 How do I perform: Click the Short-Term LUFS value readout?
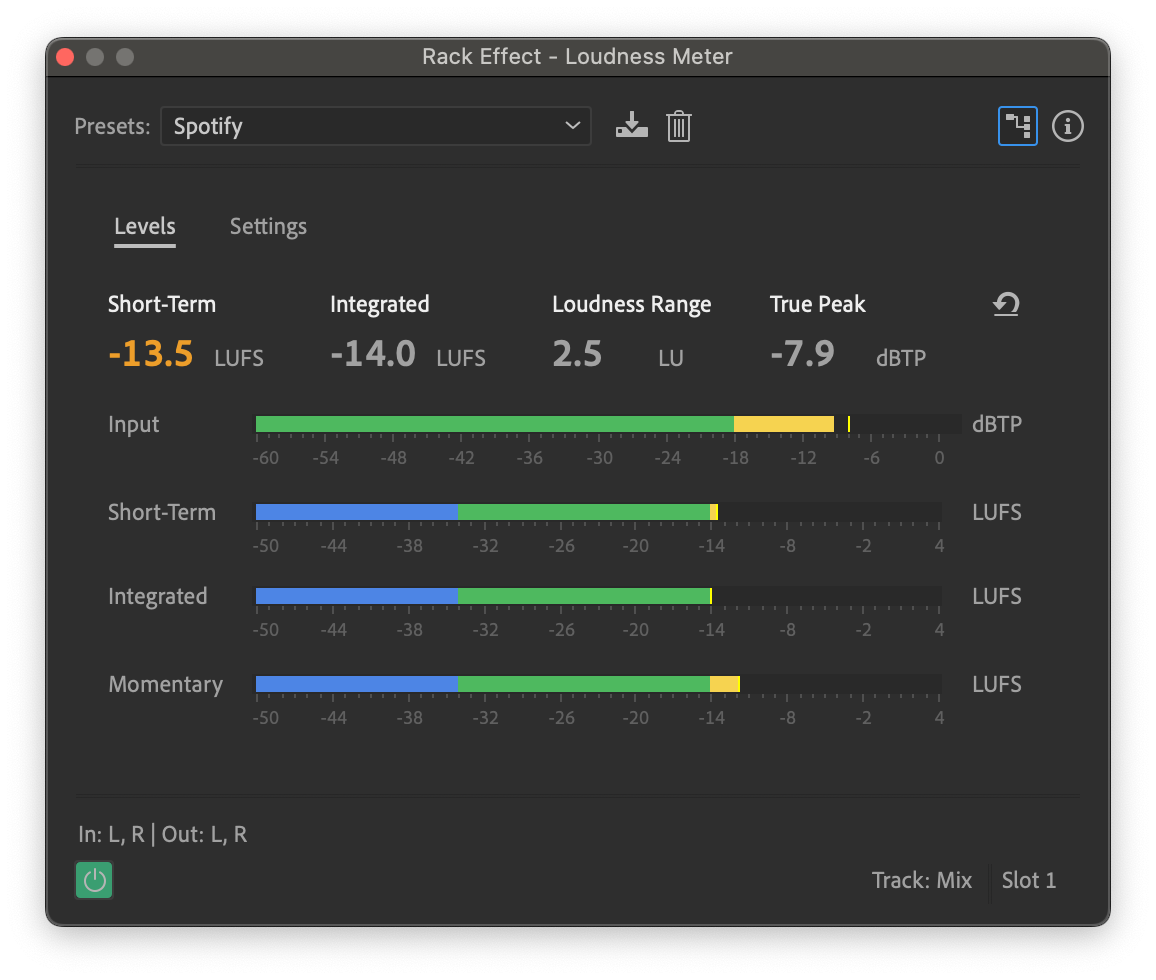[x=151, y=353]
